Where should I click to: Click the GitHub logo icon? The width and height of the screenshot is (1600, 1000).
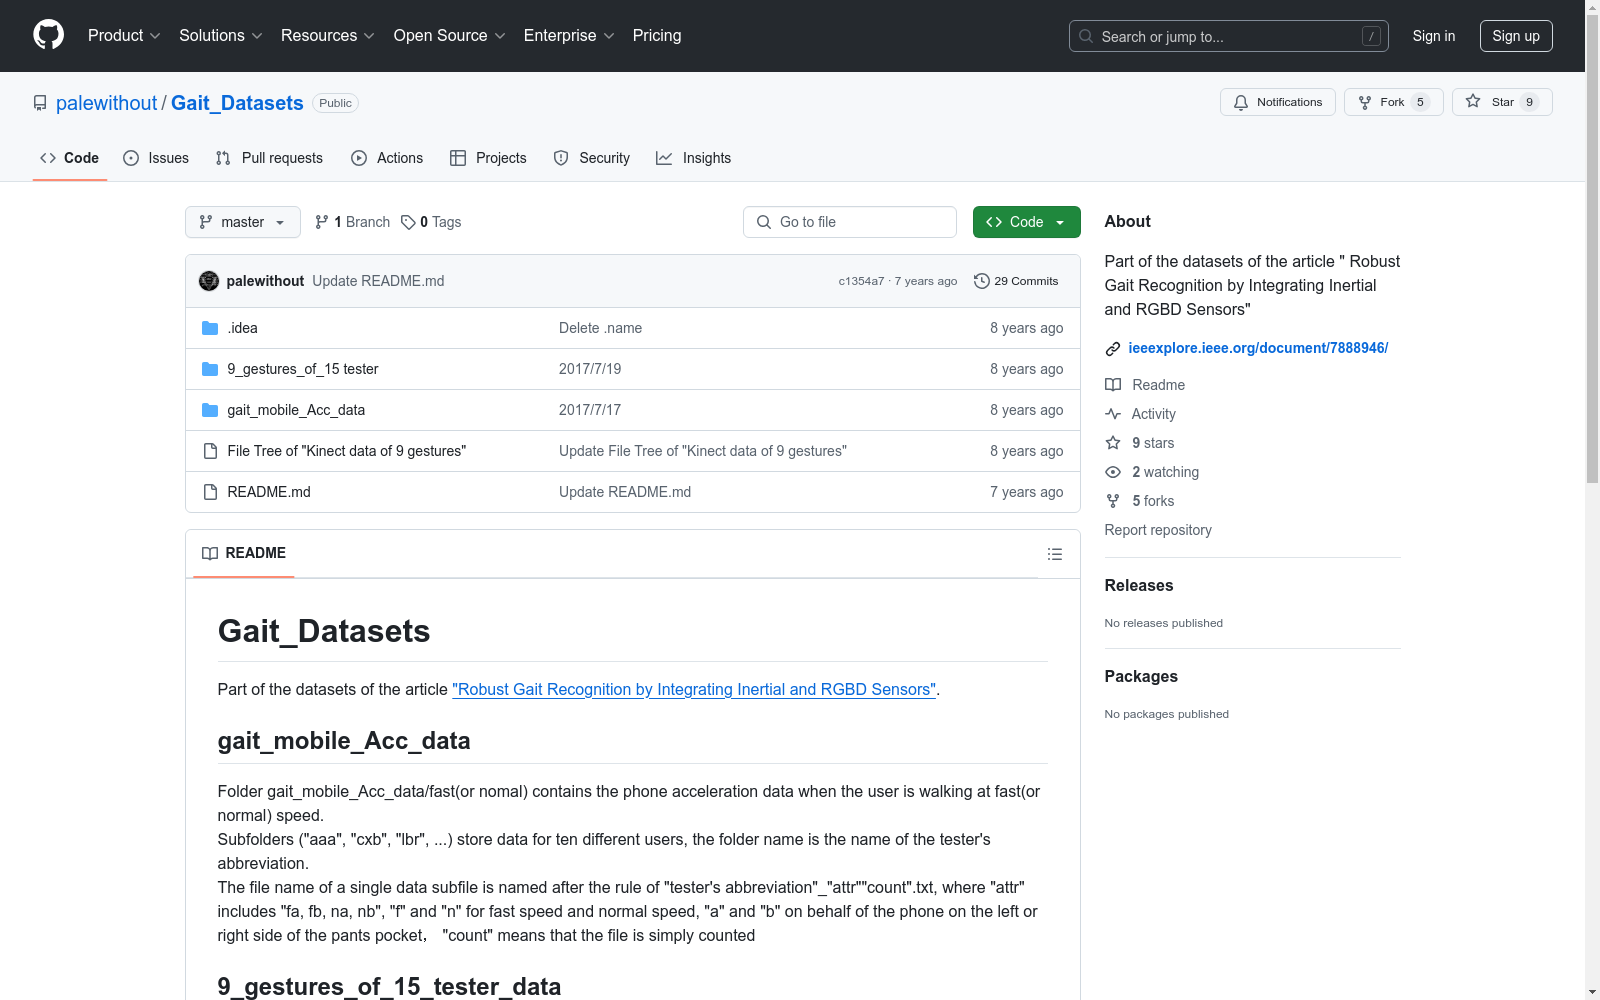click(x=48, y=35)
